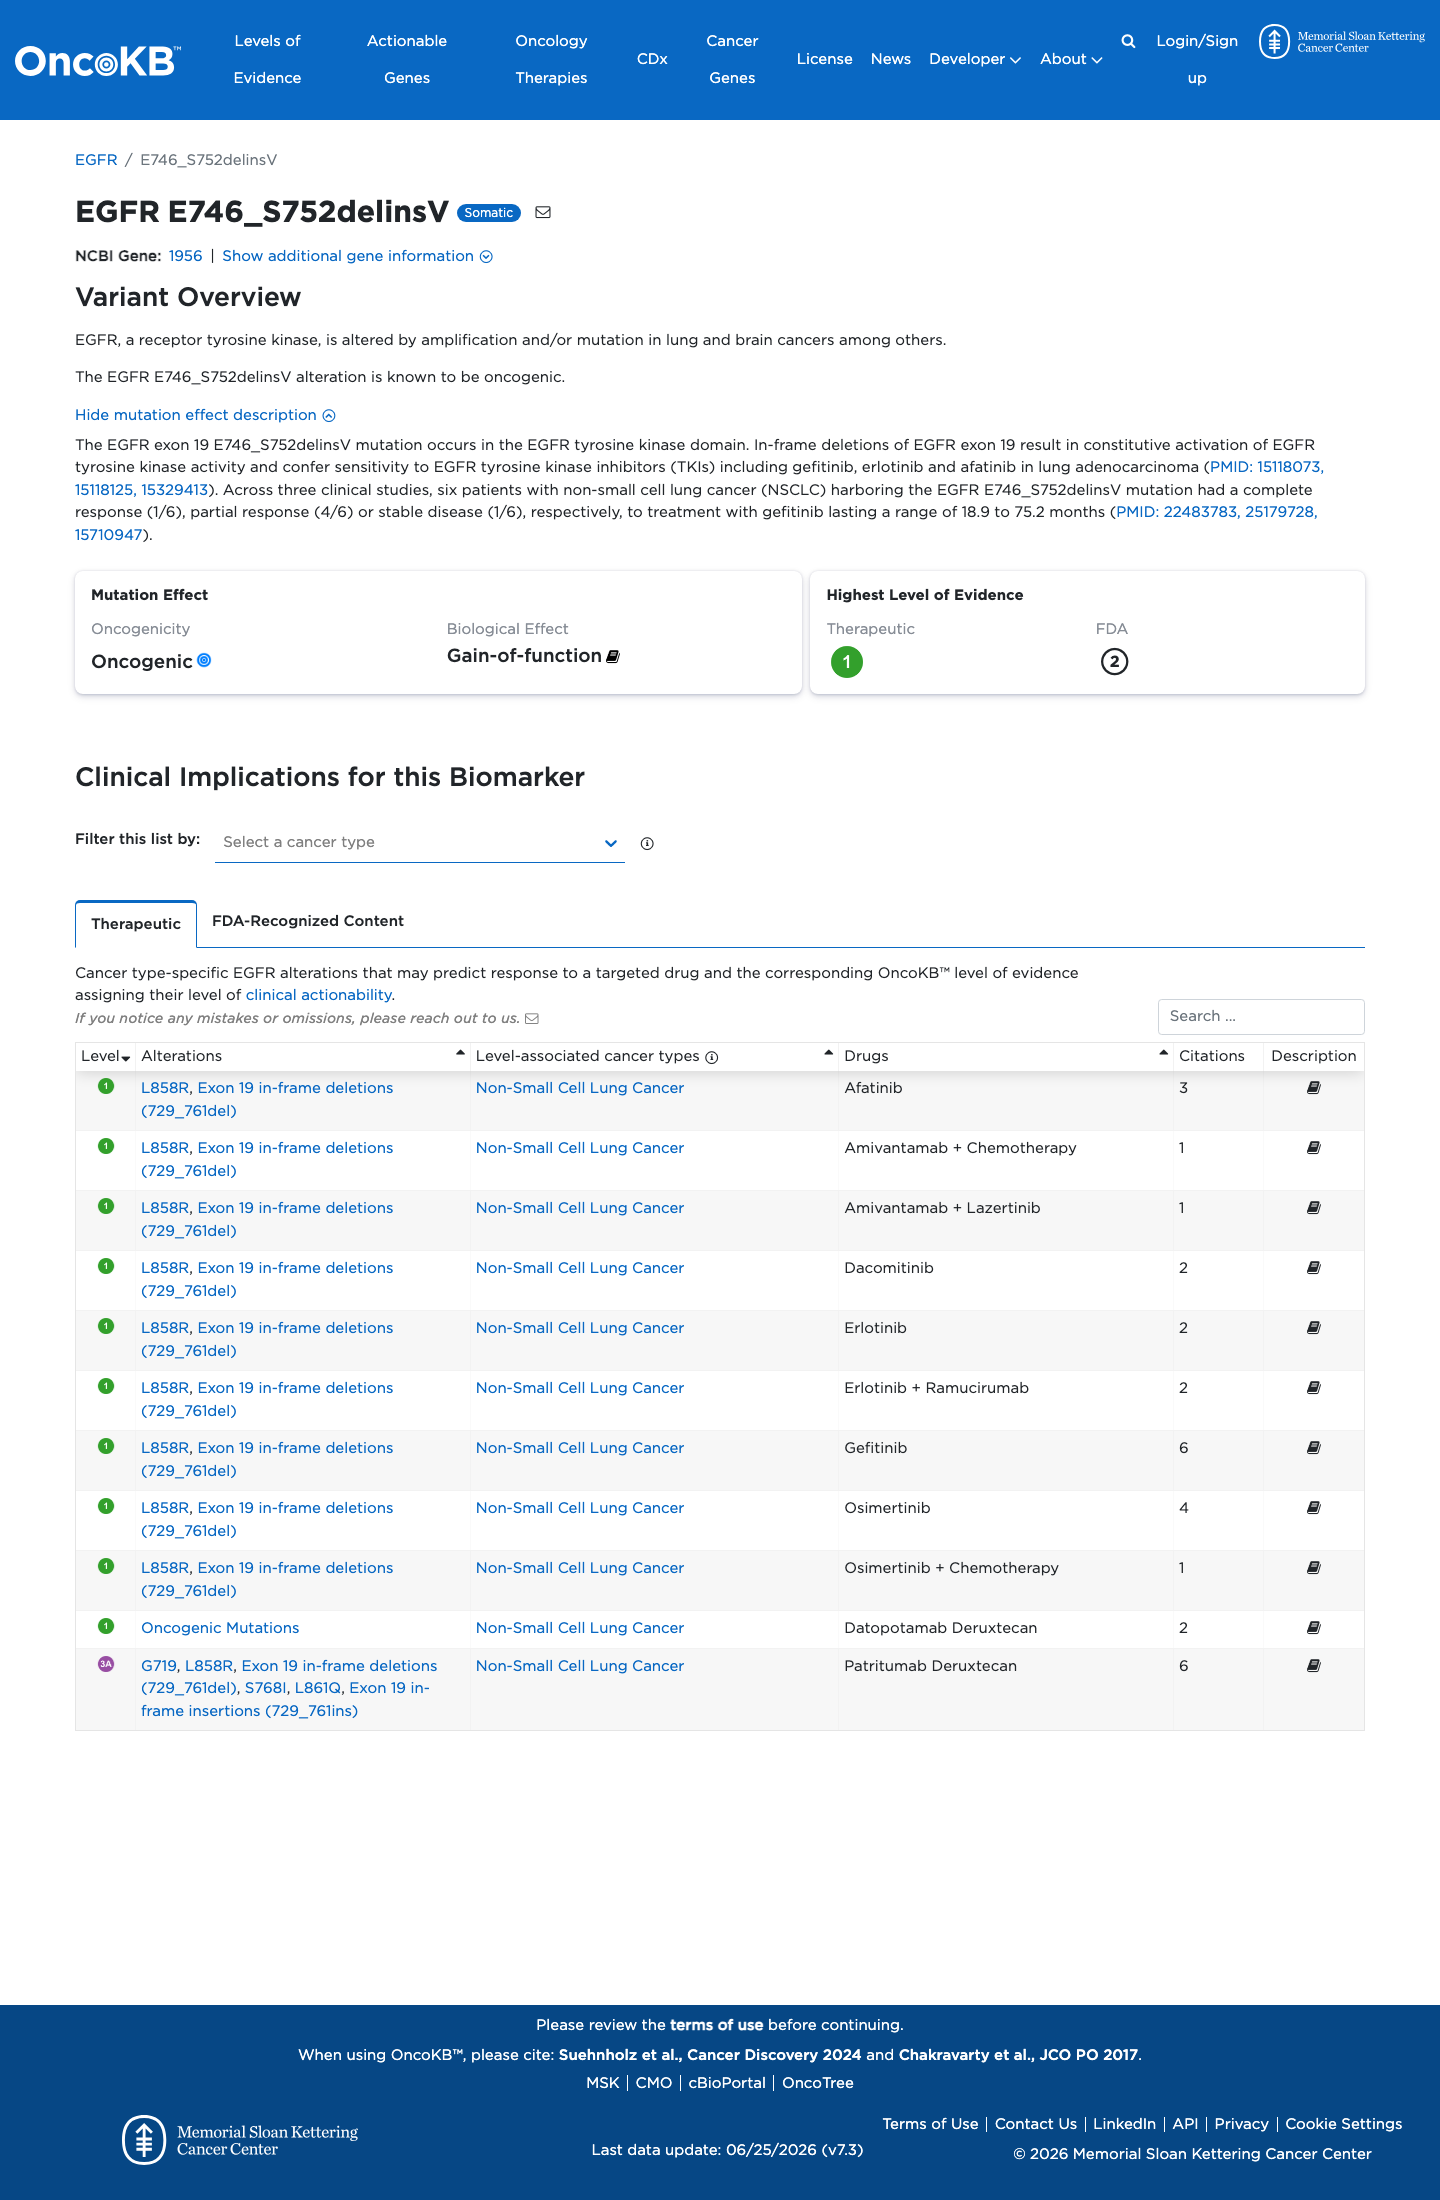Sort the table by the Drugs column
Viewport: 1440px width, 2200px height.
tap(1006, 1056)
